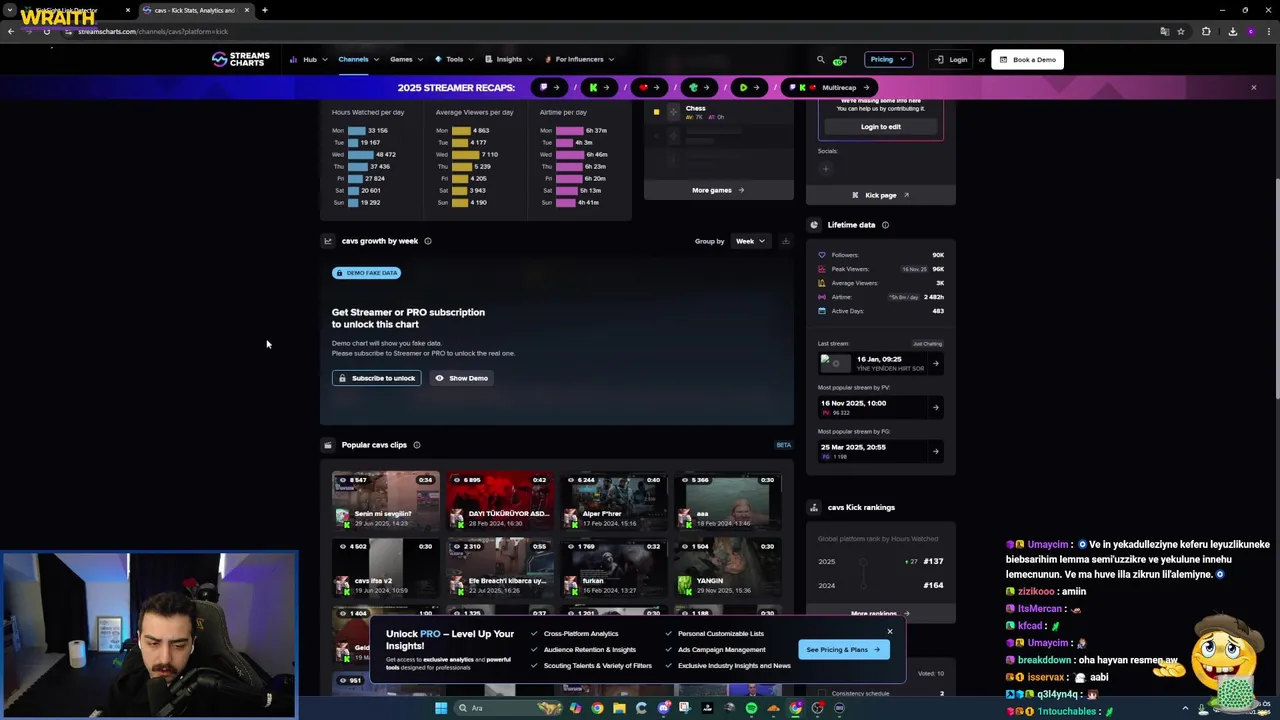Open the Twitch recap pill in banner
Screen dimensions: 1280x720
pyautogui.click(x=549, y=87)
